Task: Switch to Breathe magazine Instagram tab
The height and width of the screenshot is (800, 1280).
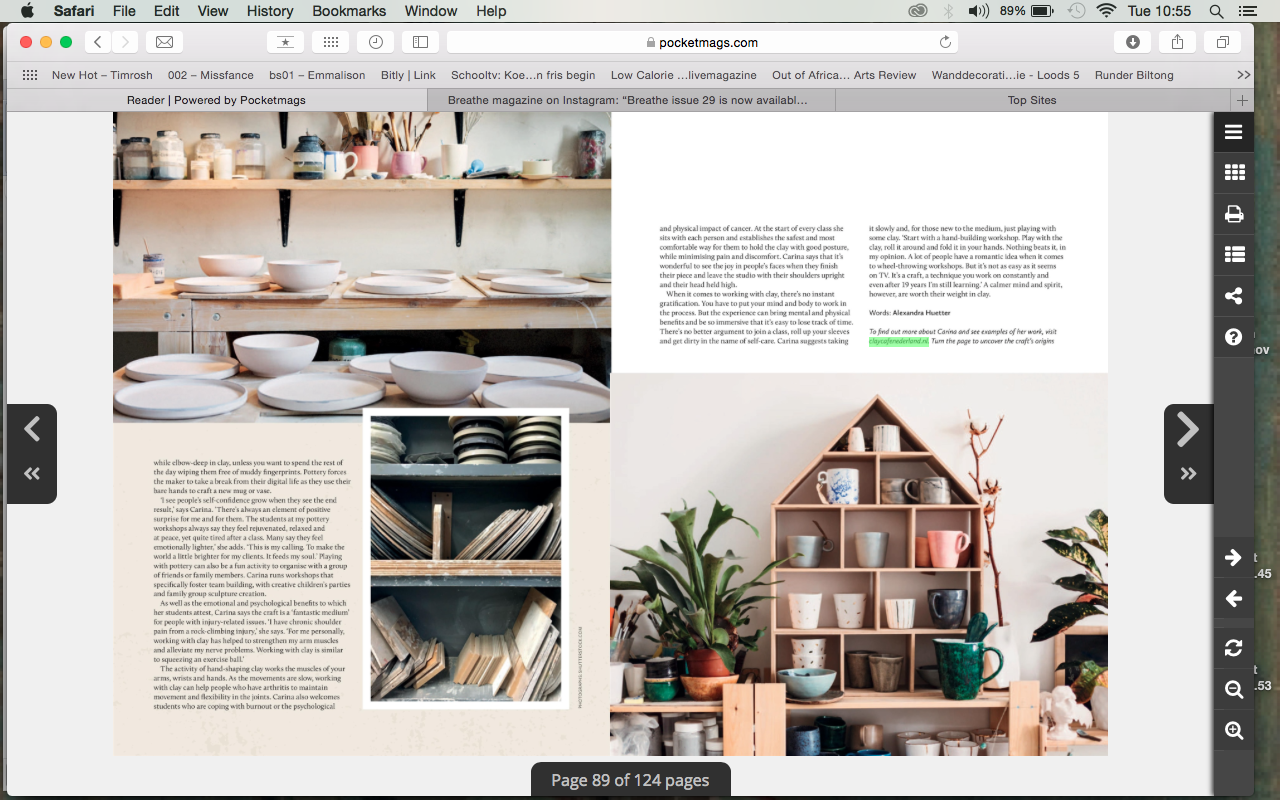Action: (631, 100)
